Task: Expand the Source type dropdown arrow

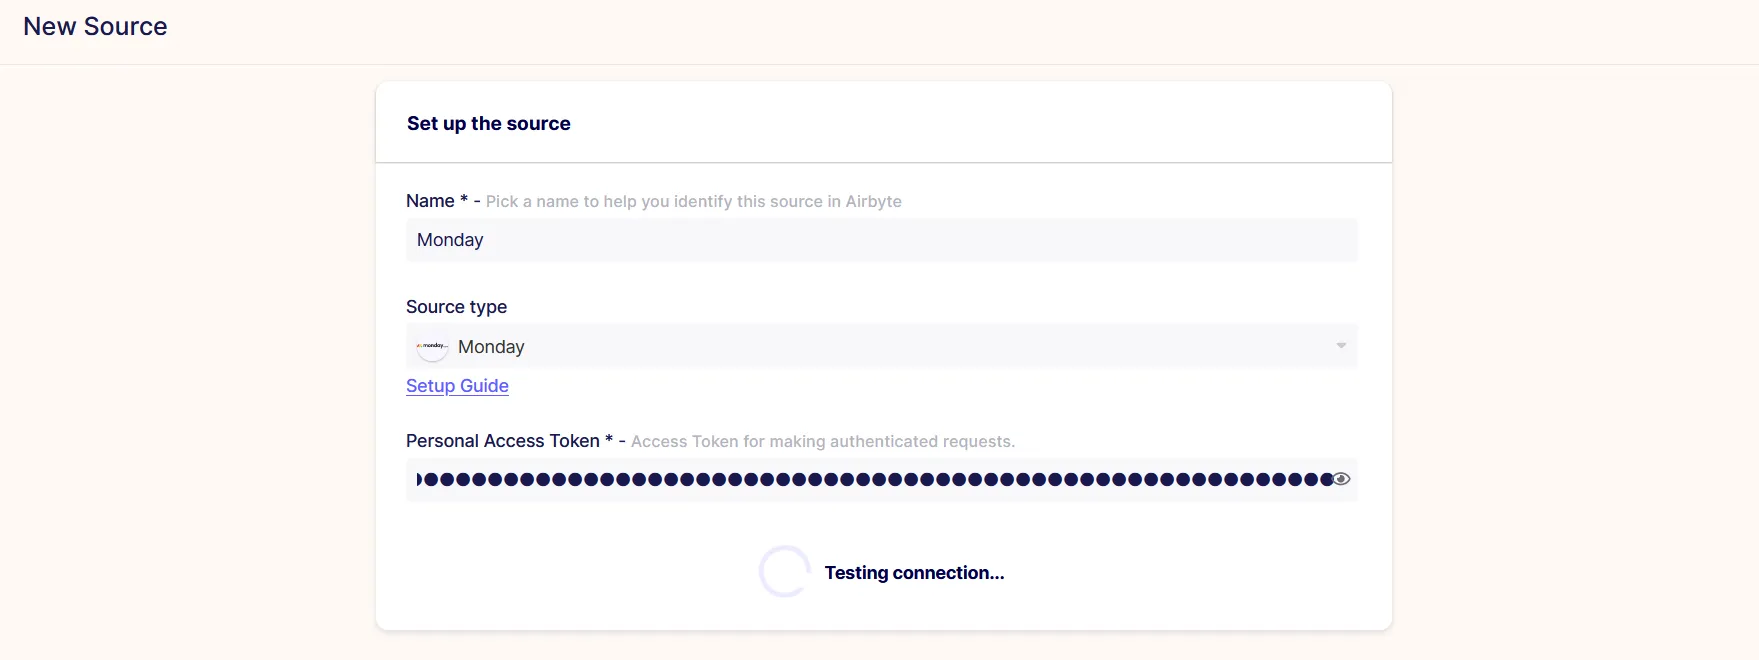Action: pyautogui.click(x=1341, y=346)
